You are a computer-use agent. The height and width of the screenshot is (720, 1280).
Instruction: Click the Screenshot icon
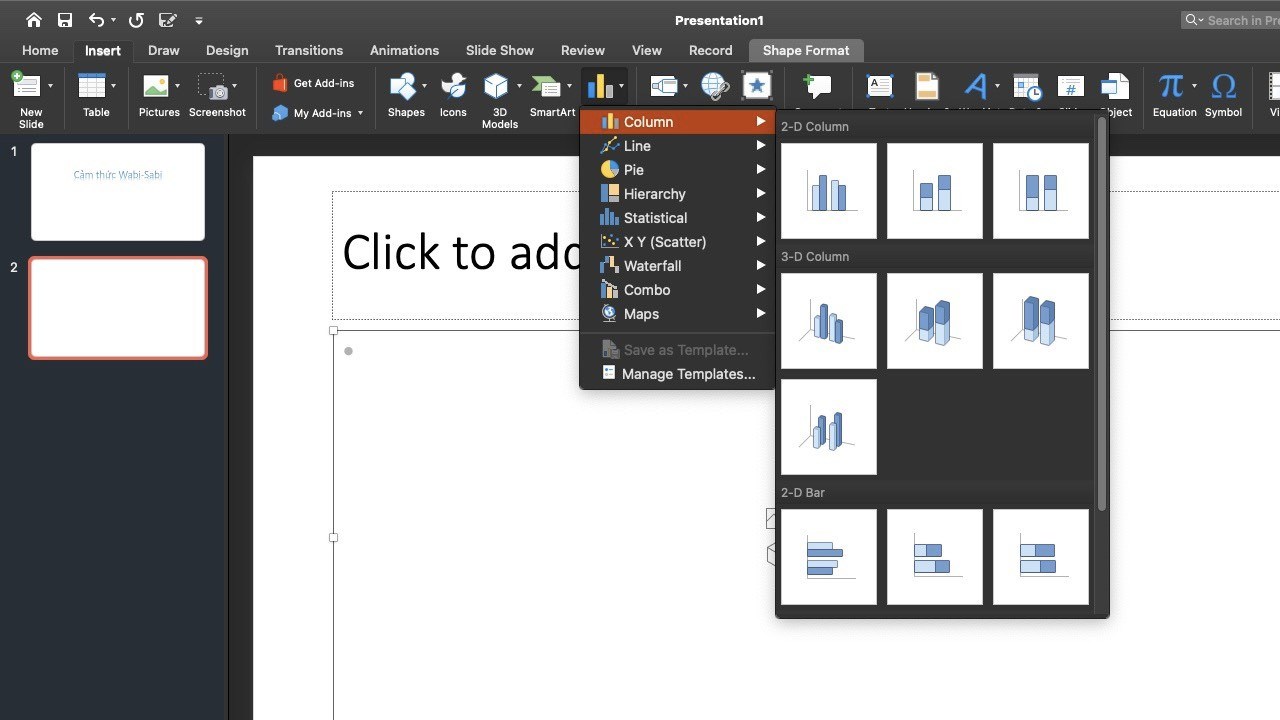coord(212,86)
